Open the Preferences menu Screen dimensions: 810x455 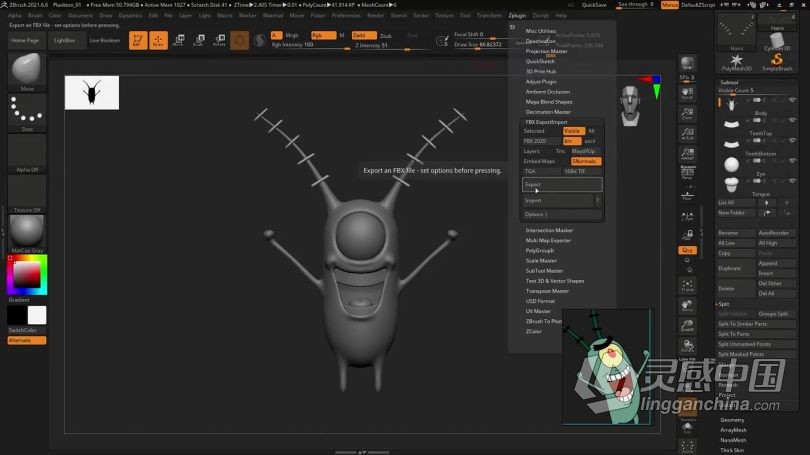click(x=346, y=15)
